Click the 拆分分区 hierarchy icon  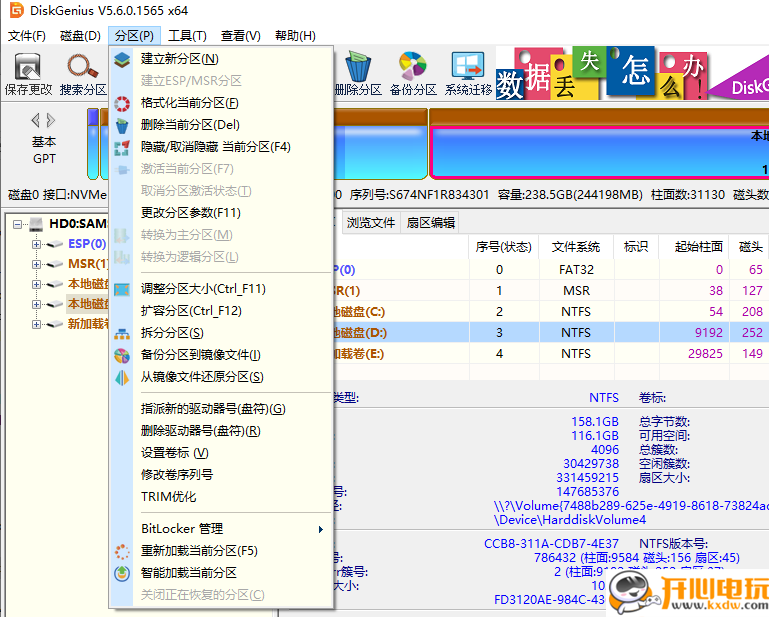pyautogui.click(x=122, y=334)
